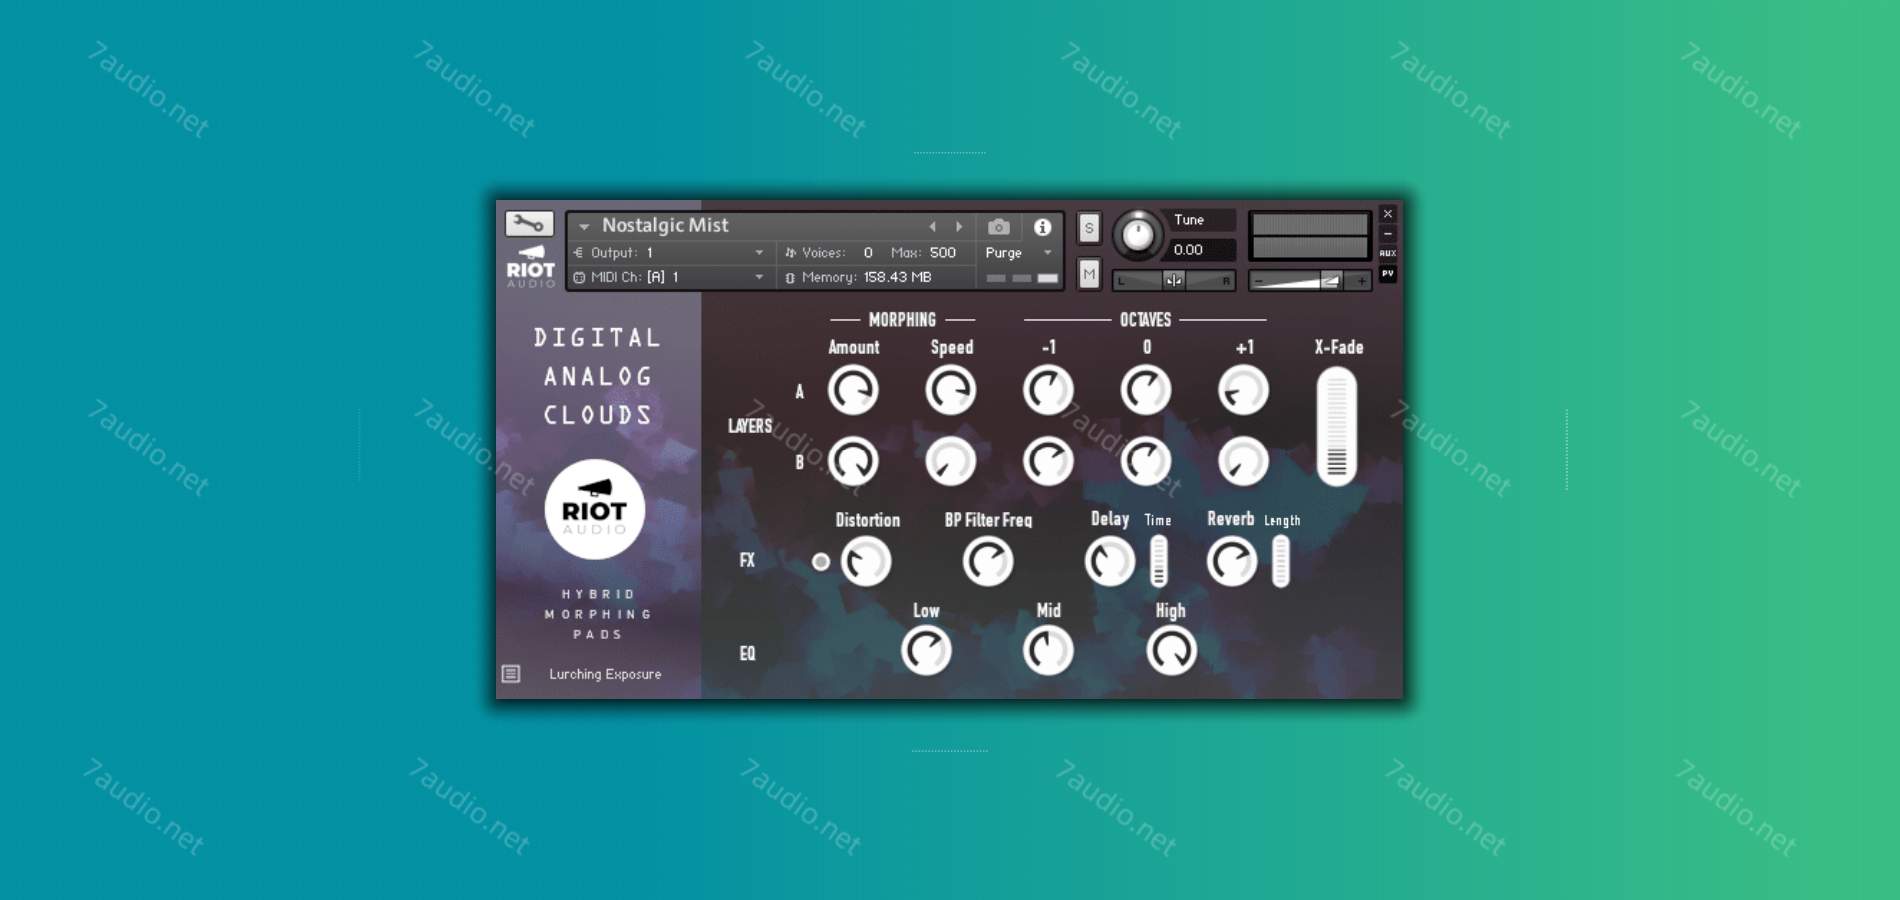Click the voices note icon
The height and width of the screenshot is (900, 1900).
[790, 253]
